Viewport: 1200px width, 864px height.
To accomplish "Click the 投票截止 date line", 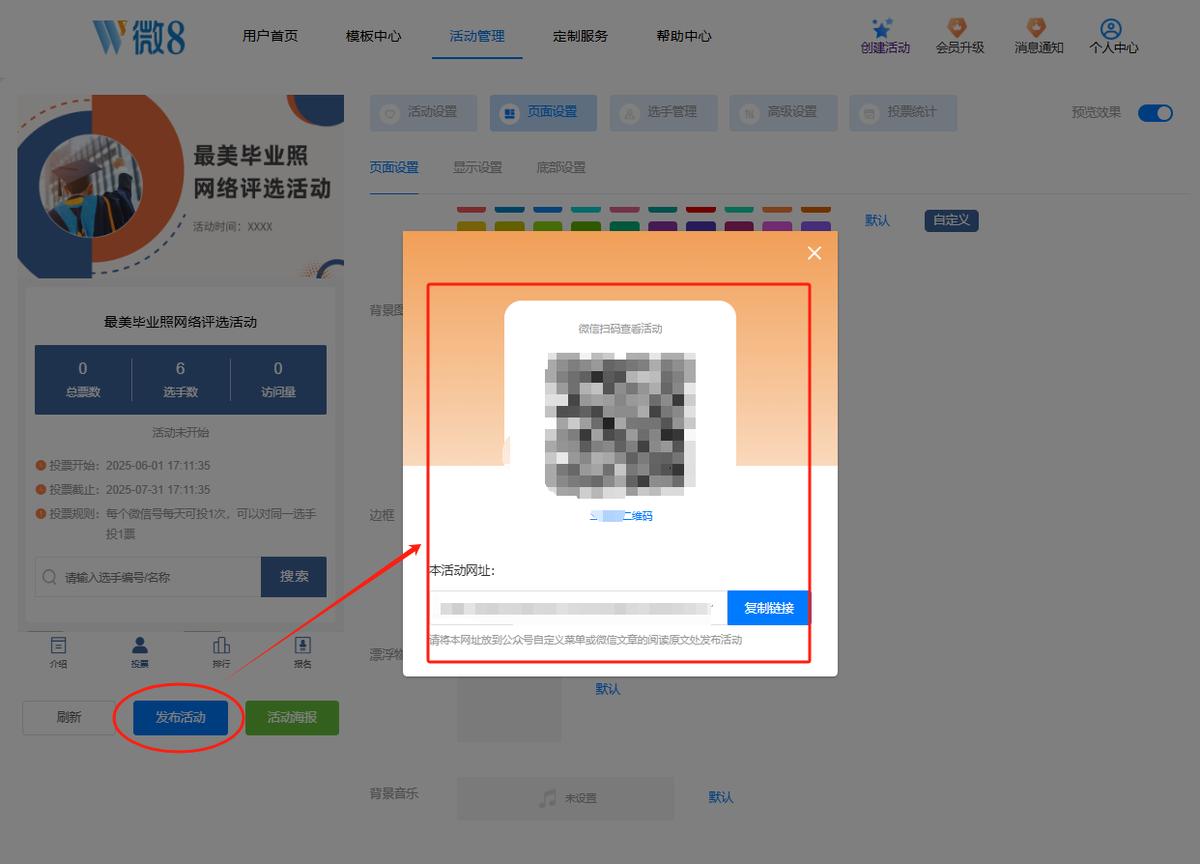I will coord(123,490).
